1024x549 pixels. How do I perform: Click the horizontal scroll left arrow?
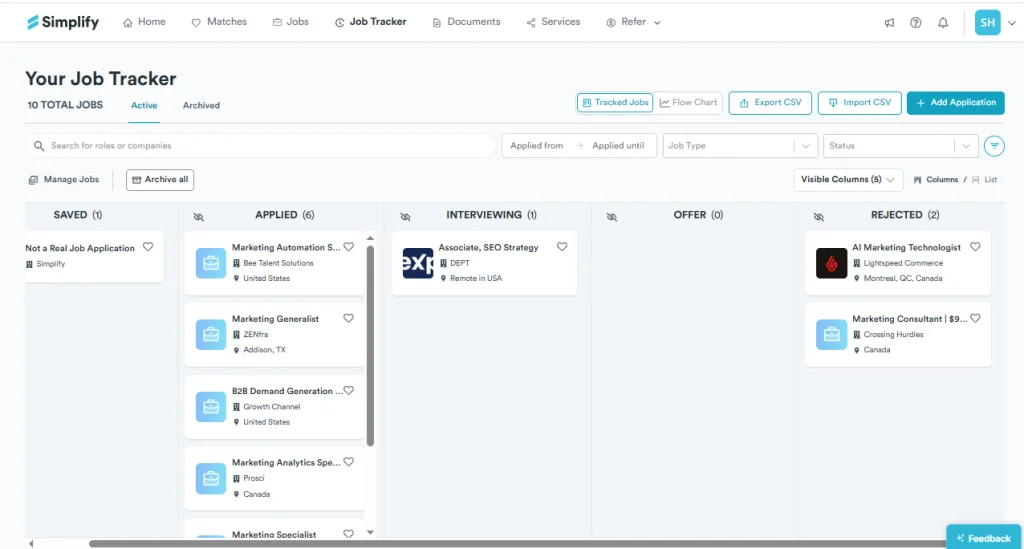click(31, 543)
